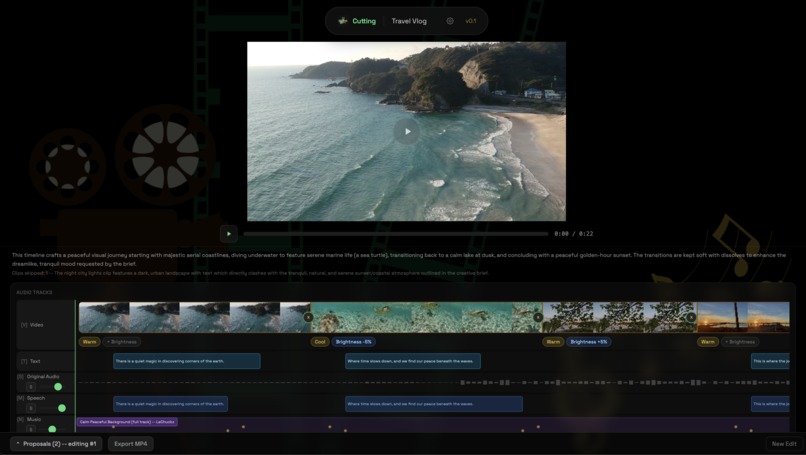Toggle Warm tag under the coastline clip

click(89, 342)
